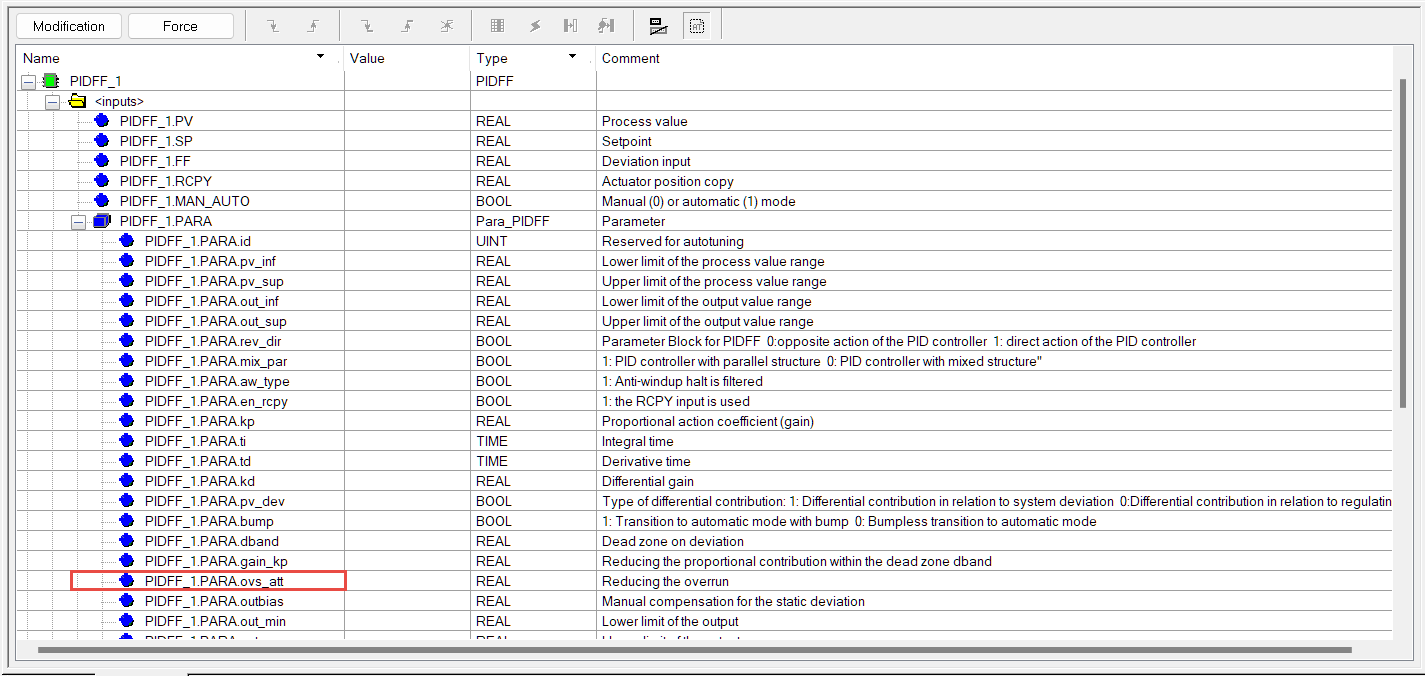
Task: Click the 'Para_PIDFF' type cell
Action: click(513, 221)
